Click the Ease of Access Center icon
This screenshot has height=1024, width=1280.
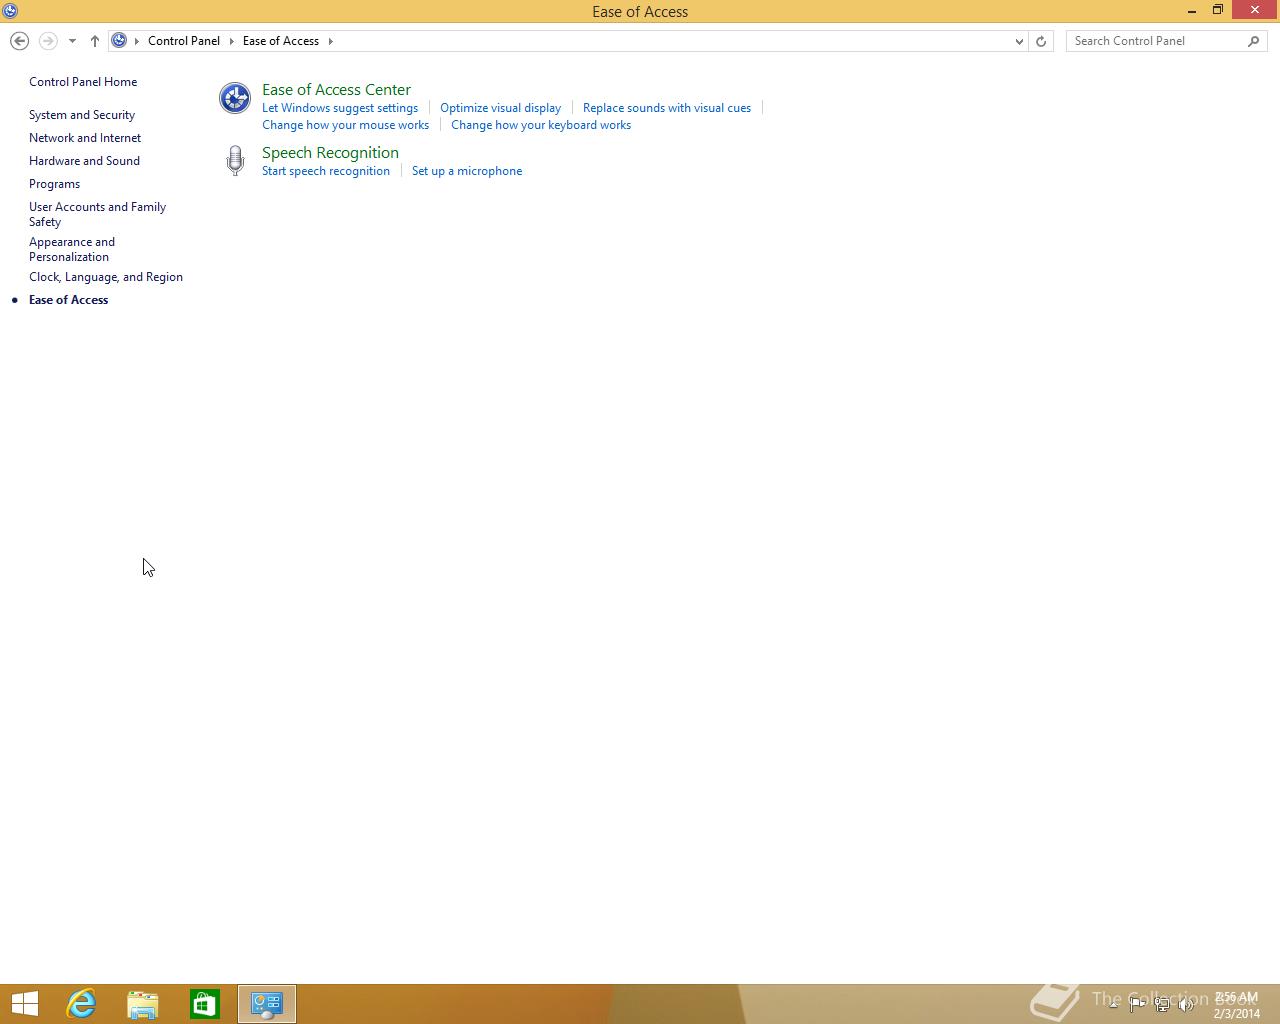click(x=235, y=98)
